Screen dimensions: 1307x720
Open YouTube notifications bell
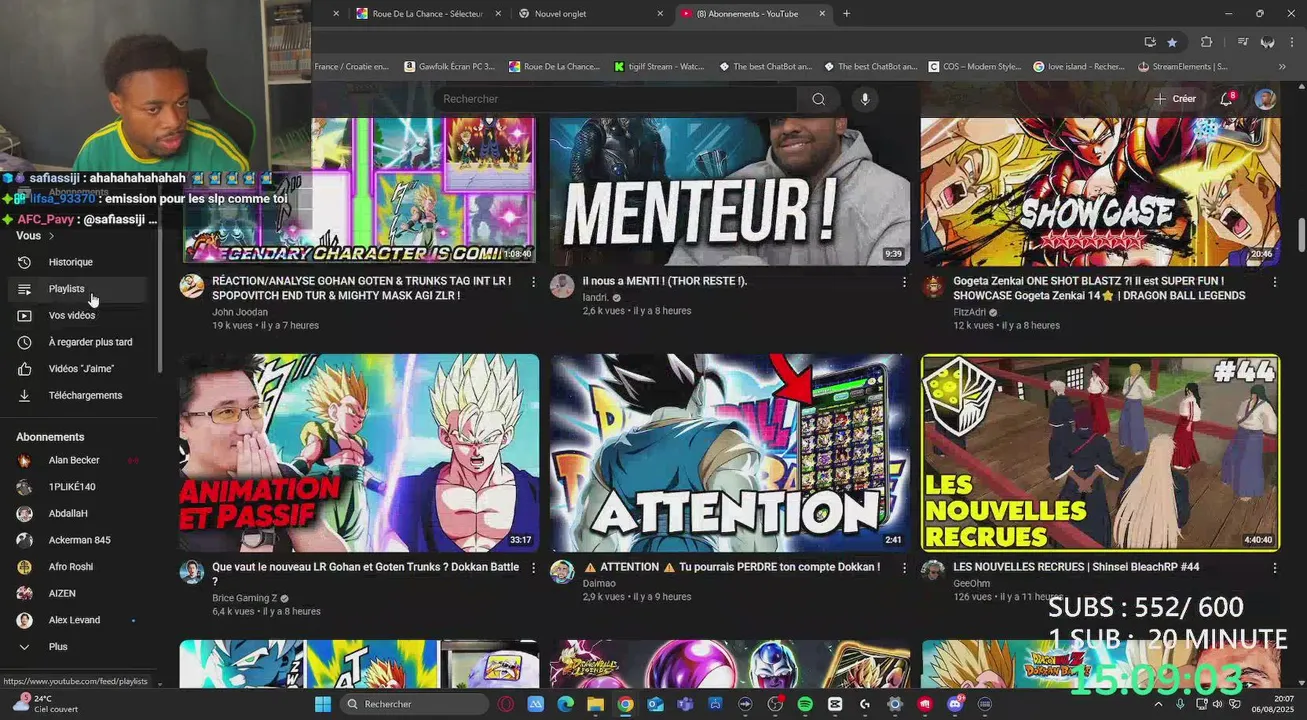1226,99
